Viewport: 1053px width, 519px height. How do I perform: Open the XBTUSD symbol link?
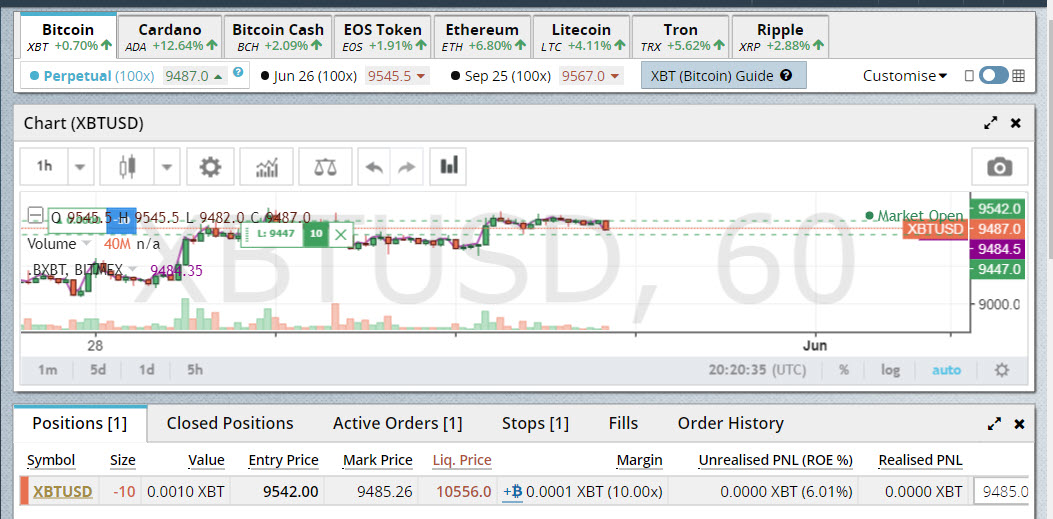coord(62,491)
